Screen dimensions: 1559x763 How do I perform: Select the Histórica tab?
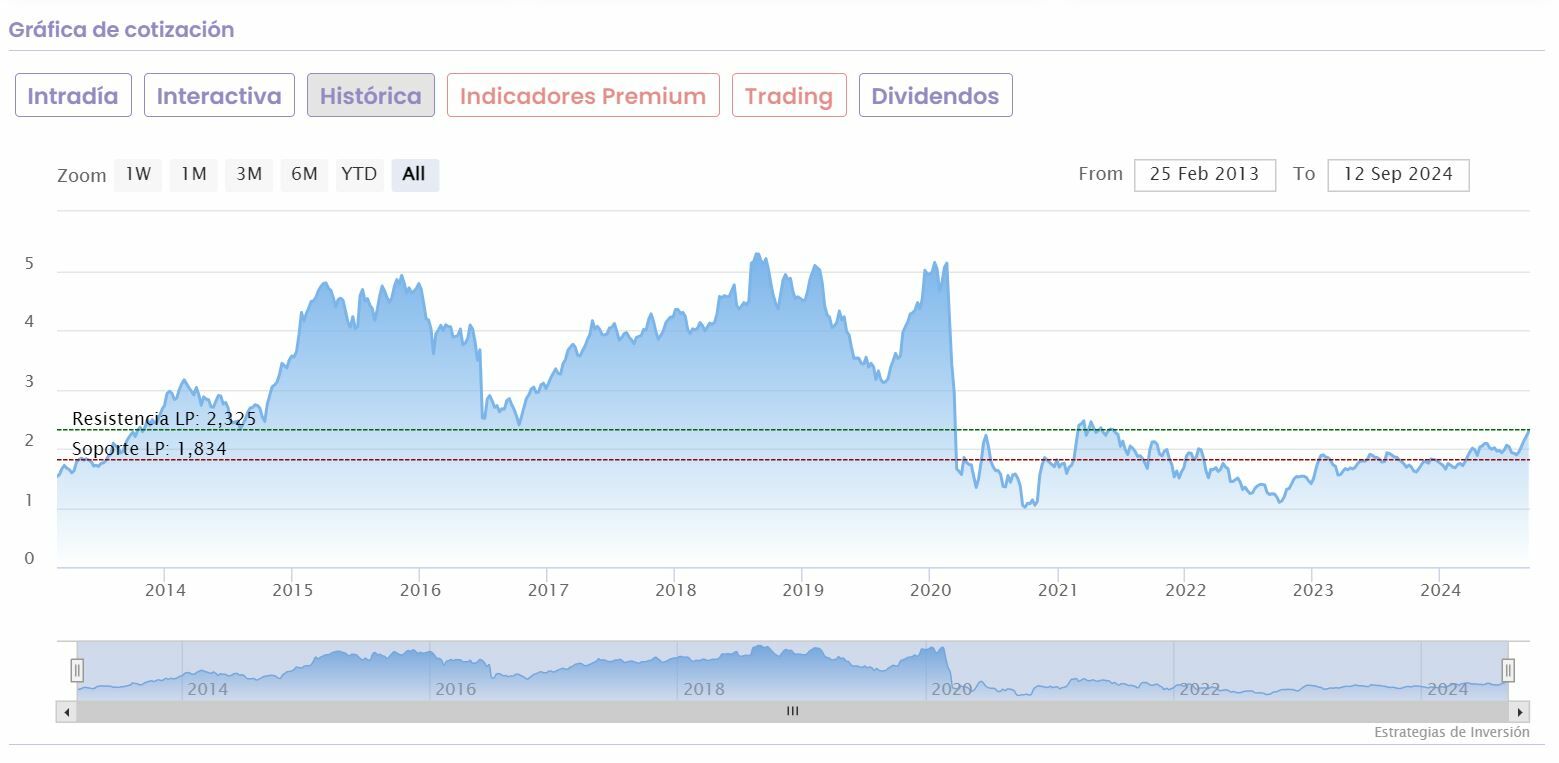[370, 96]
